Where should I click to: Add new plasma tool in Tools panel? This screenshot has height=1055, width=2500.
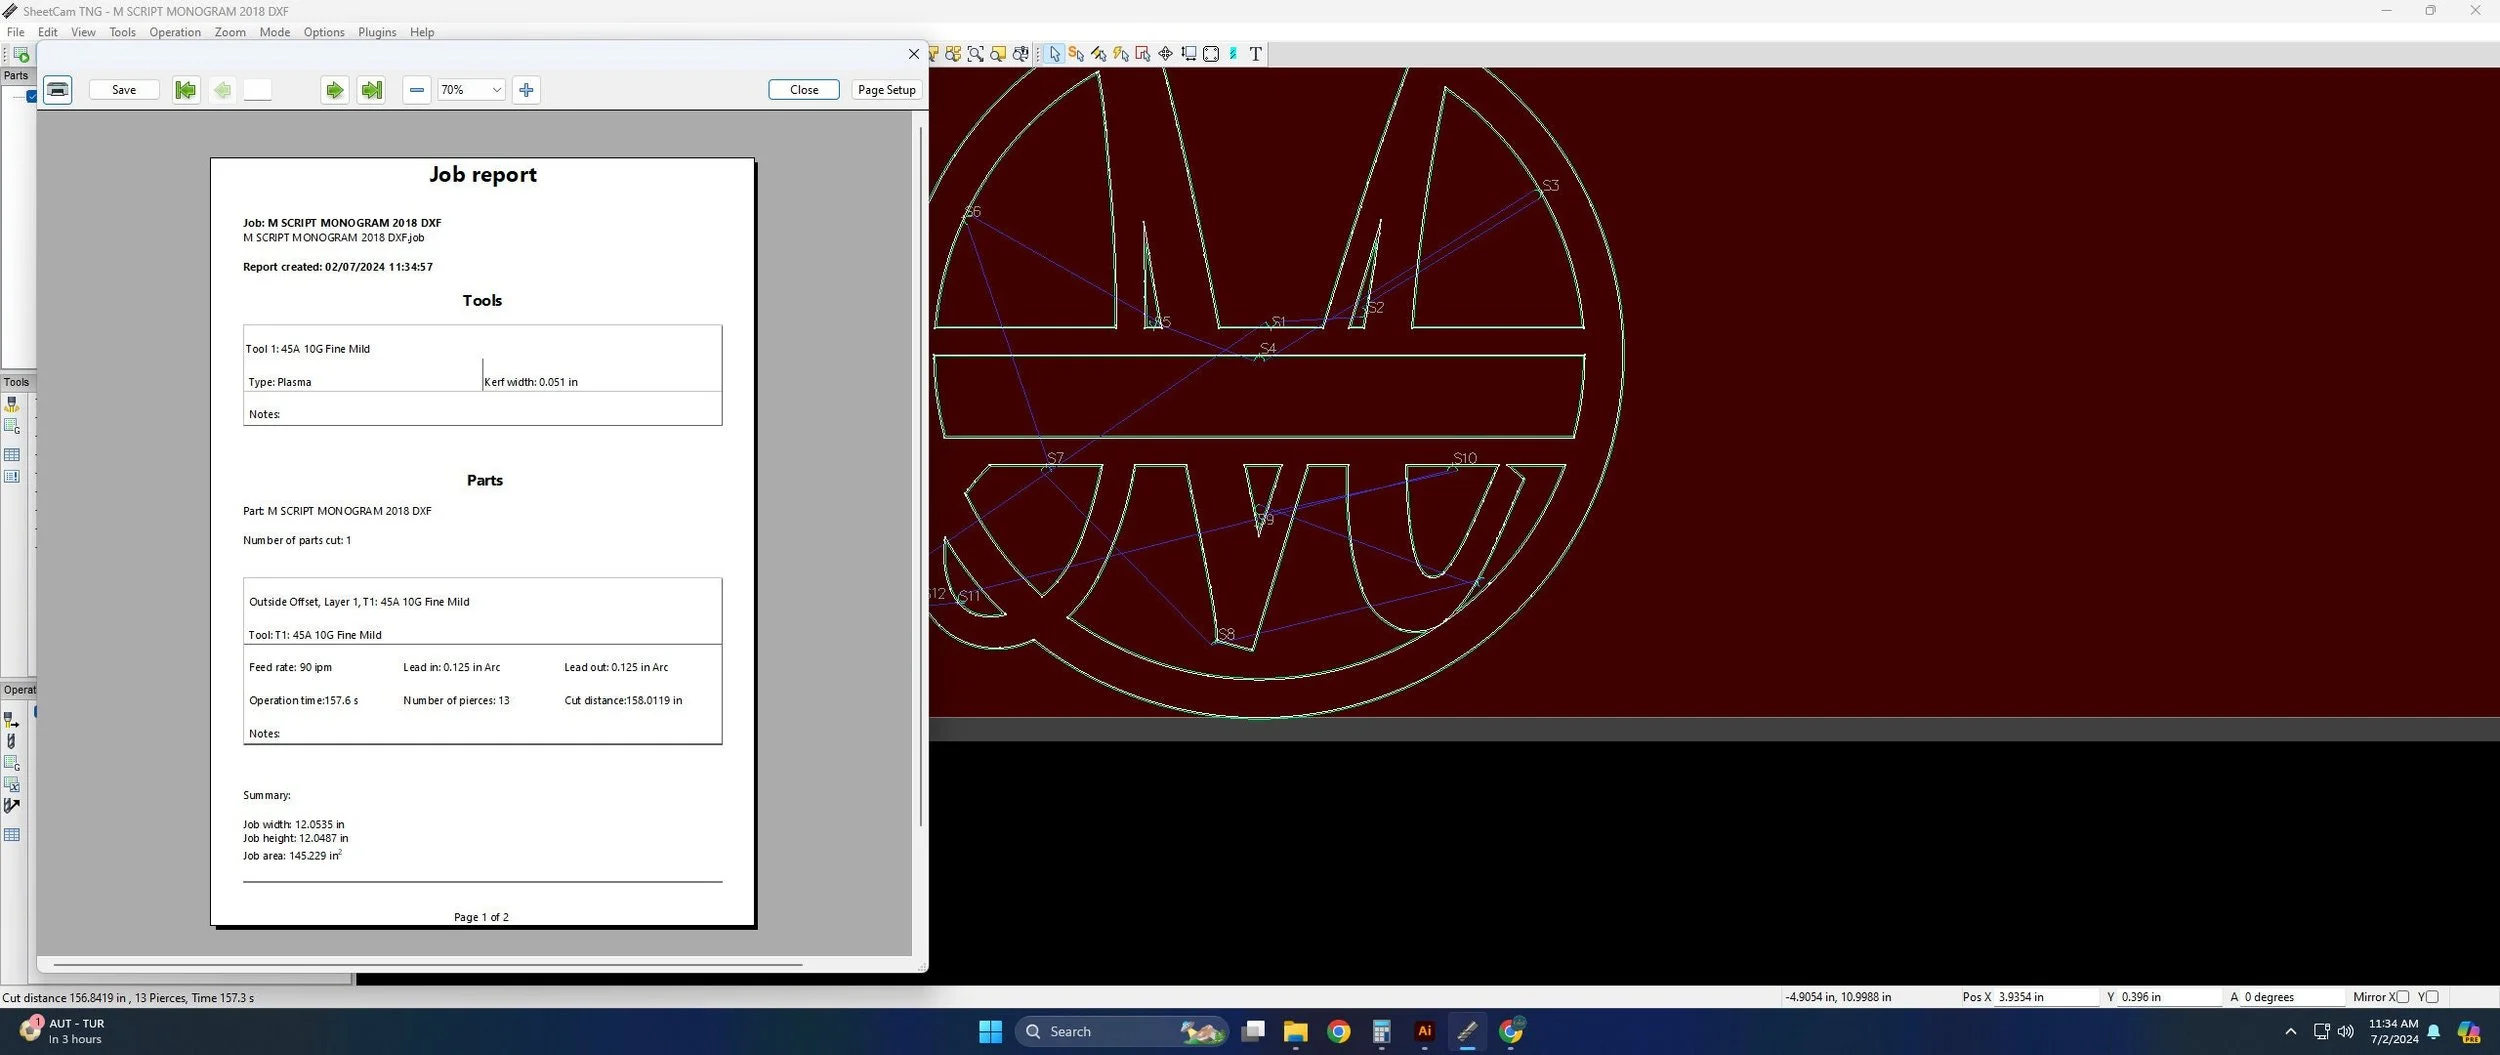(x=12, y=404)
